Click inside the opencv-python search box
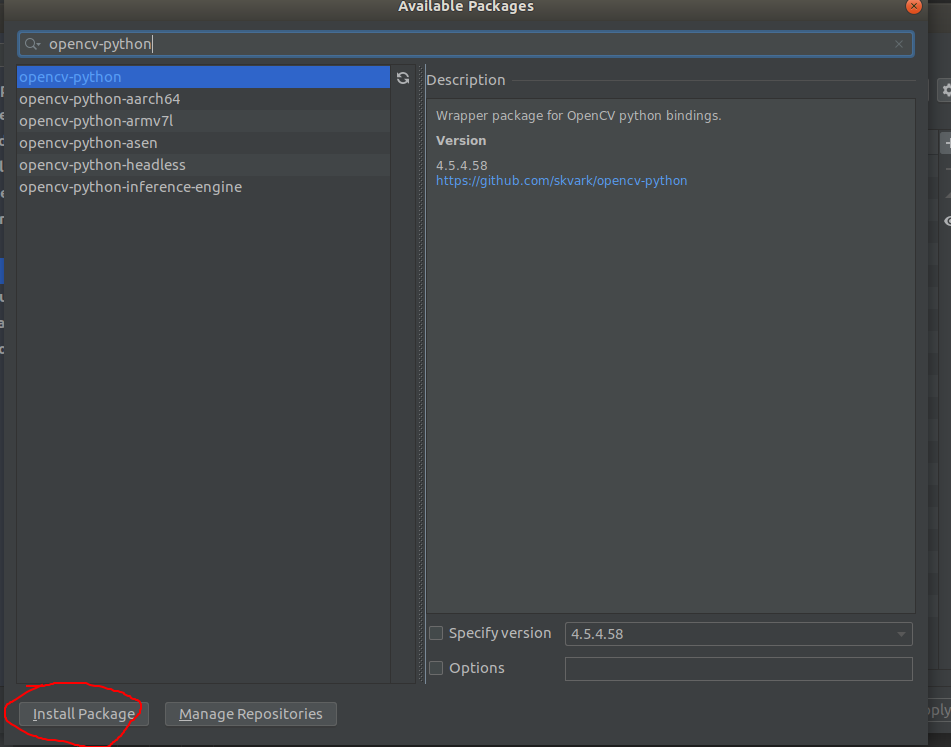The image size is (951, 747). tap(466, 44)
